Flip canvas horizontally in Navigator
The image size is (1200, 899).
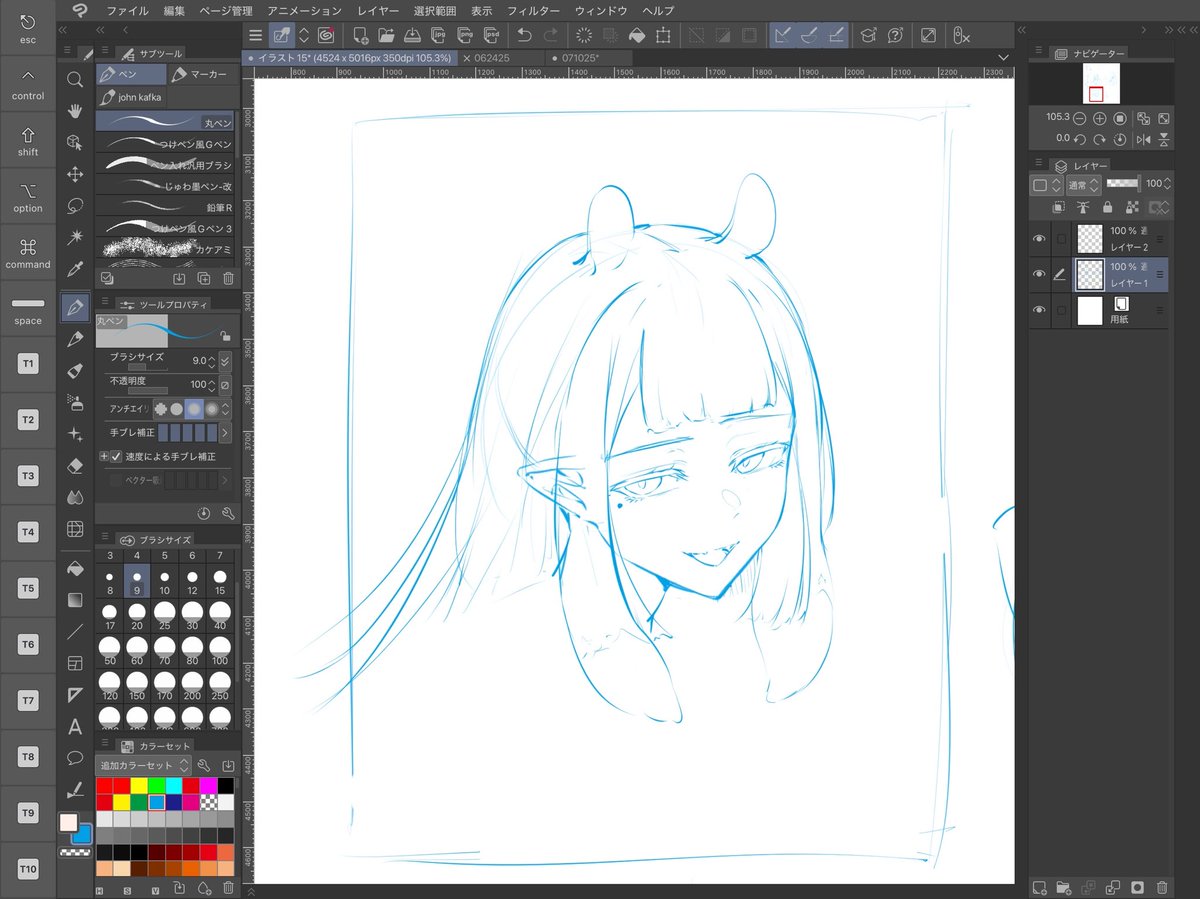(x=1143, y=139)
